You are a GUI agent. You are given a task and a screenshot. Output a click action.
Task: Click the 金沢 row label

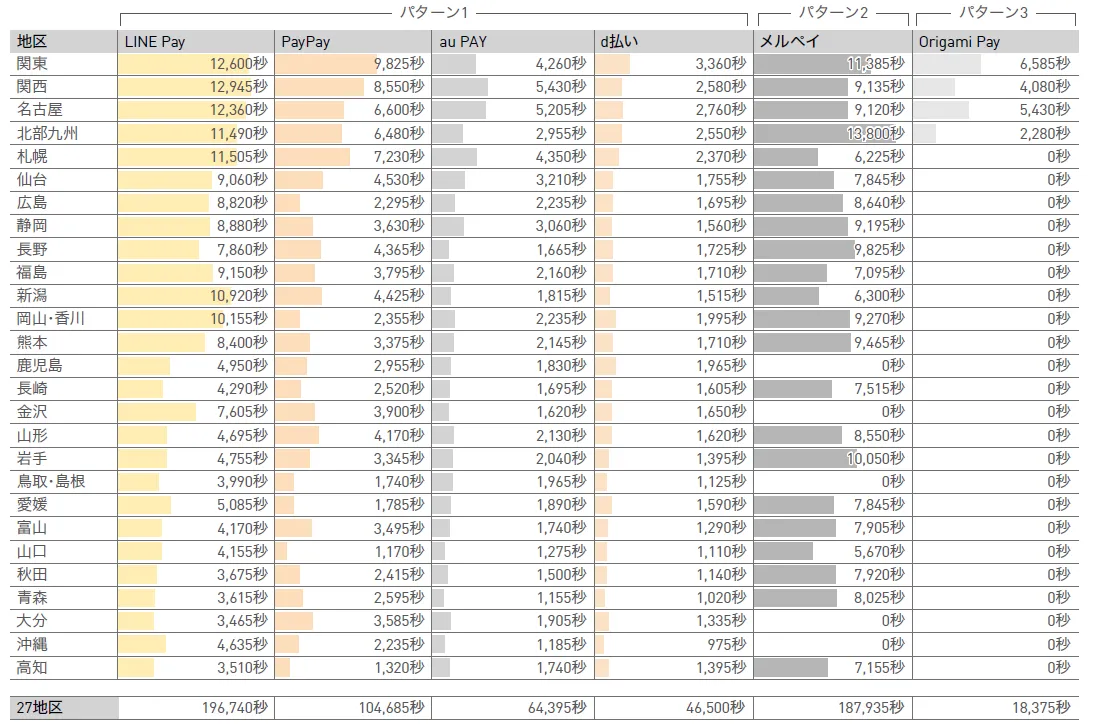32,412
